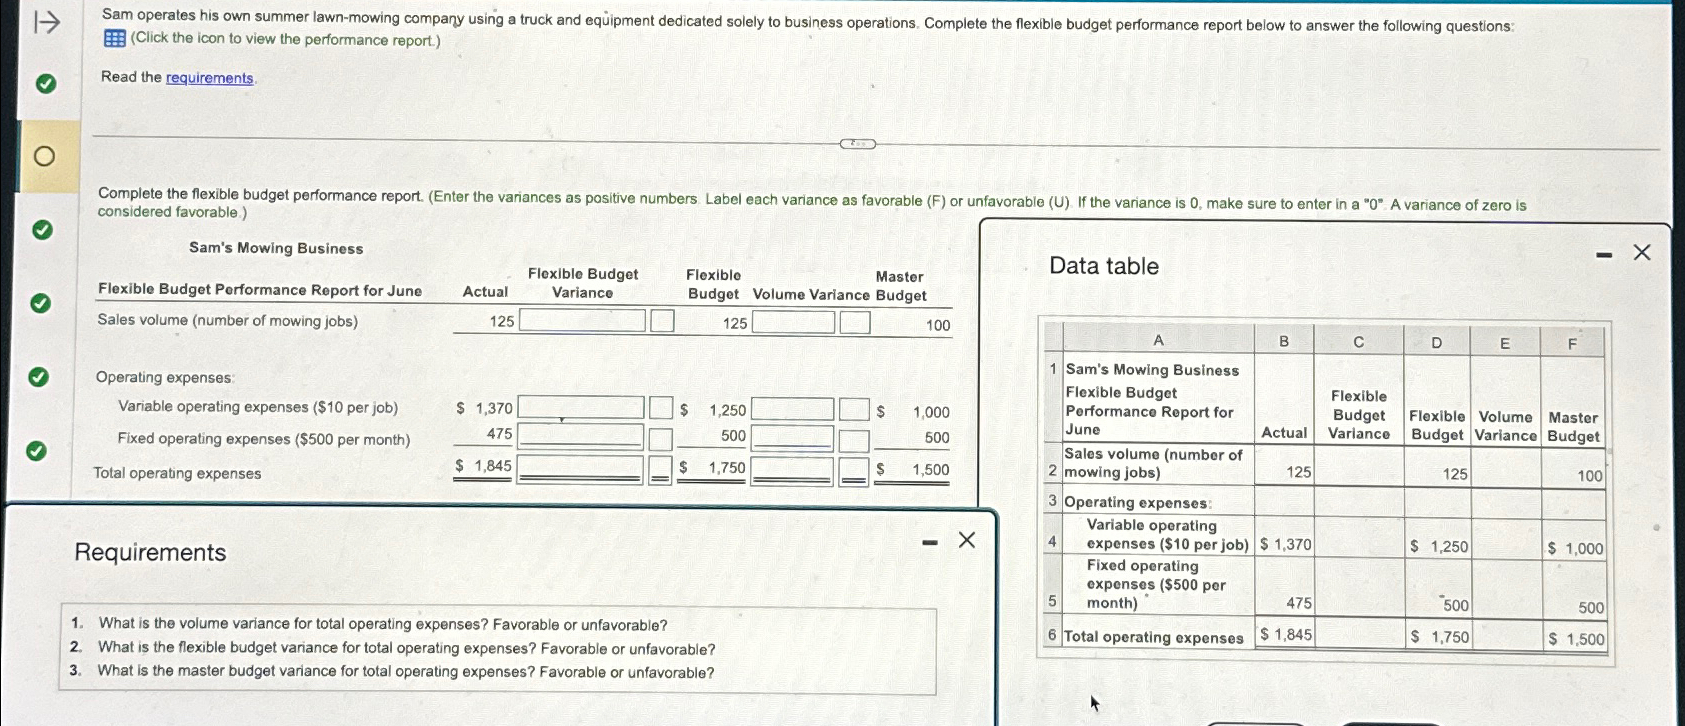Click the horizontal divider expand handle
Image resolution: width=1685 pixels, height=726 pixels.
tap(858, 144)
